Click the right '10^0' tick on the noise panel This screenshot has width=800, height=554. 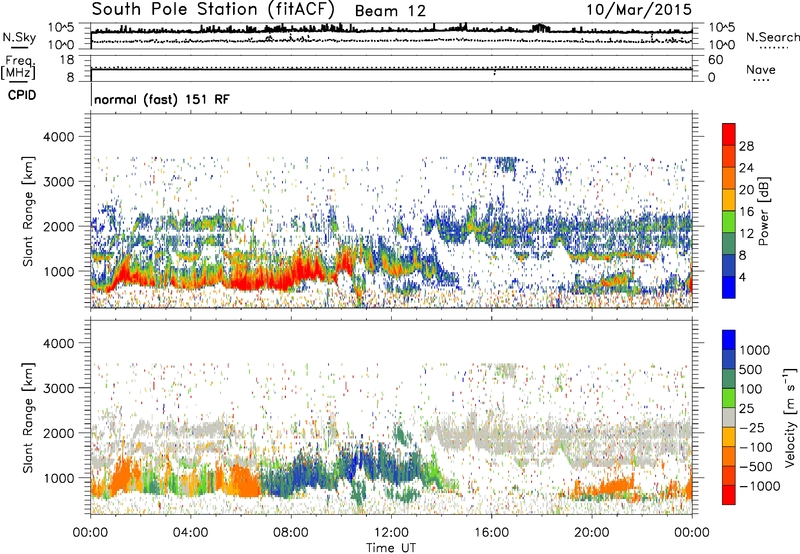coord(721,45)
